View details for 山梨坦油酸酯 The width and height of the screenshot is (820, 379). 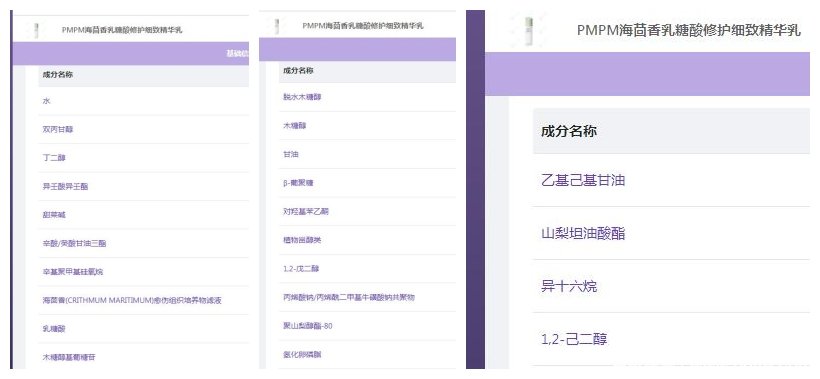583,233
